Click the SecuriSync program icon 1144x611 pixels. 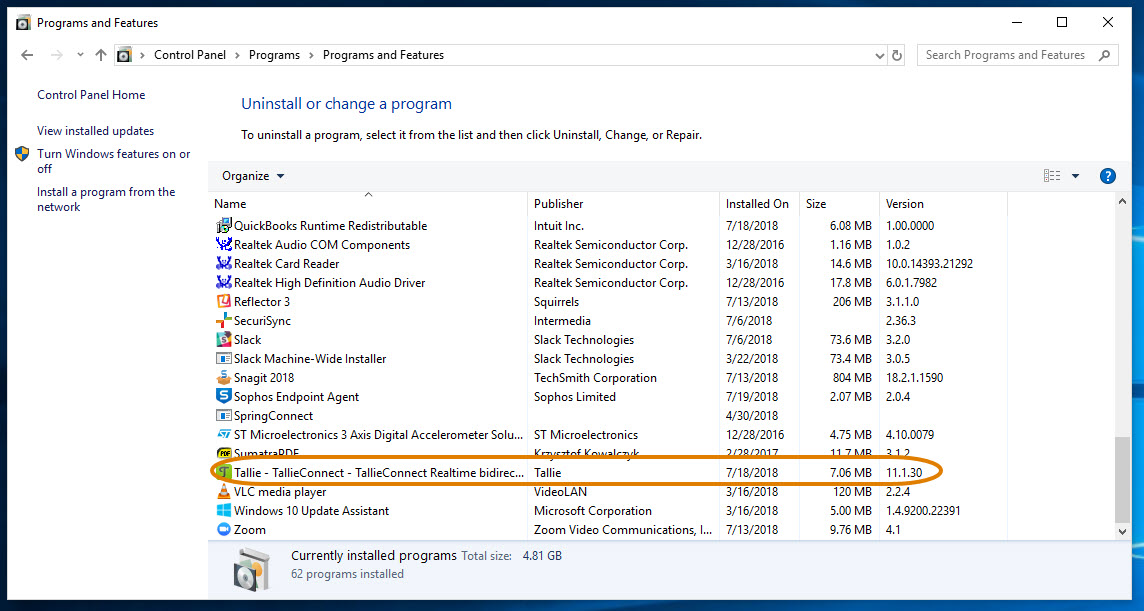point(224,320)
